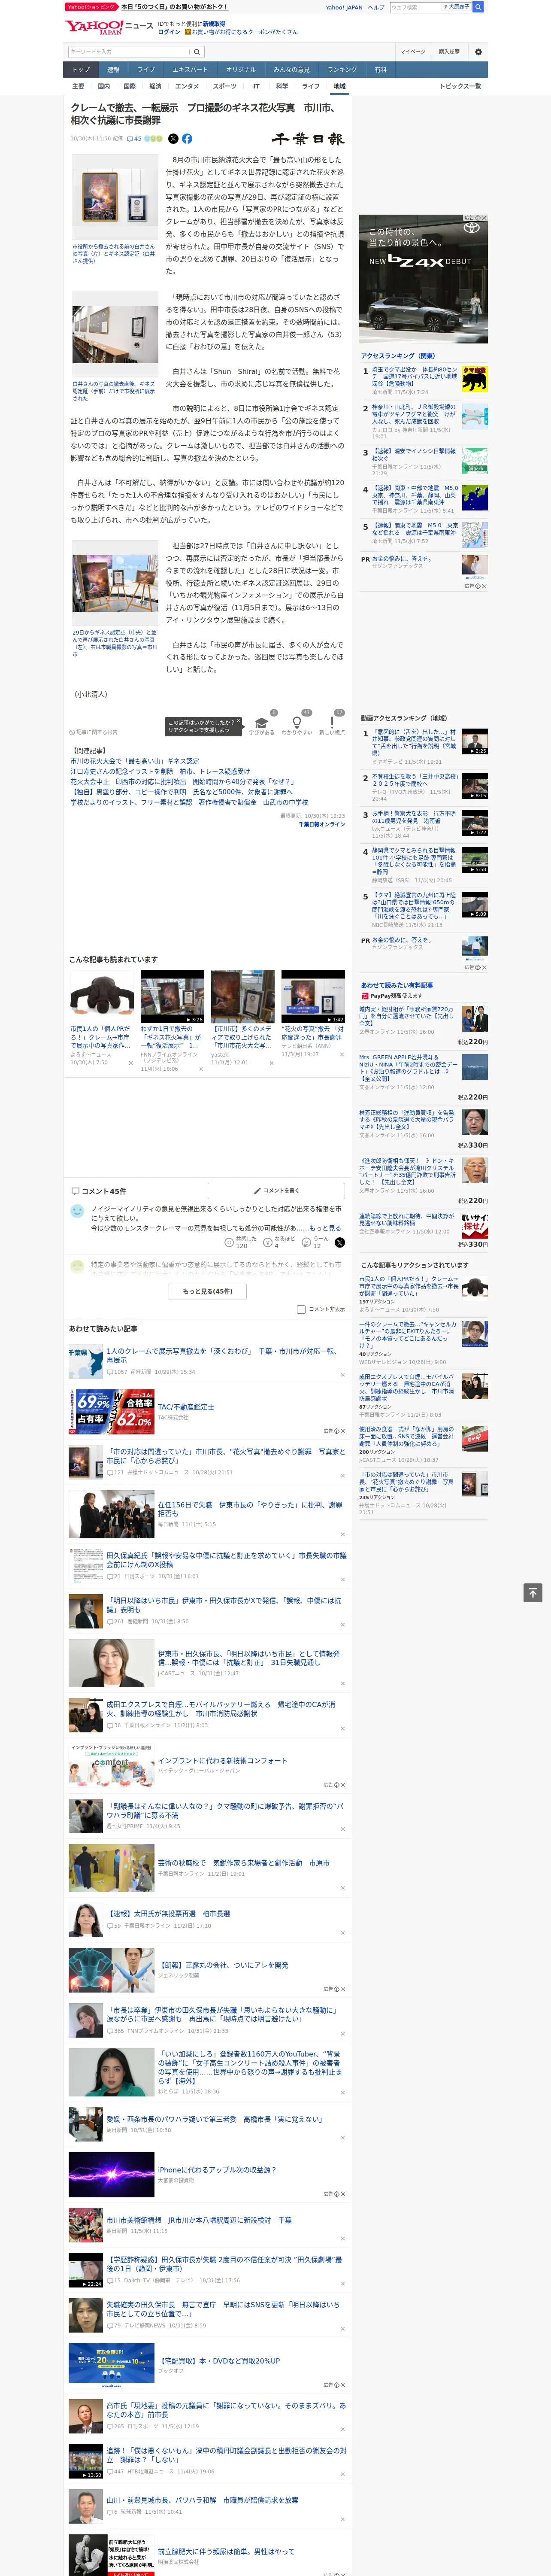The image size is (551, 2576).
Task: Click the わかりやすい lightbulb reaction icon
Action: click(297, 722)
